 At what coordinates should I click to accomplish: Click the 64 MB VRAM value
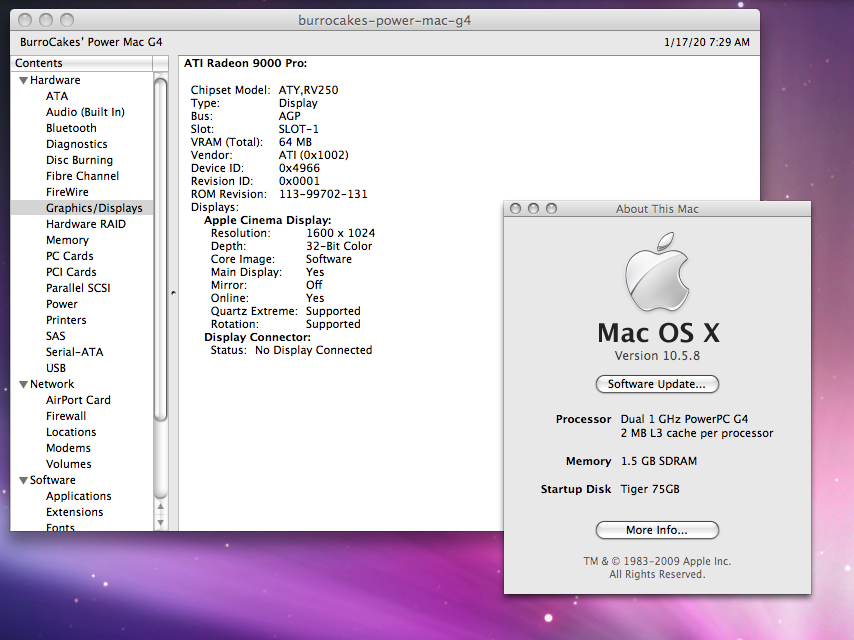(x=295, y=142)
